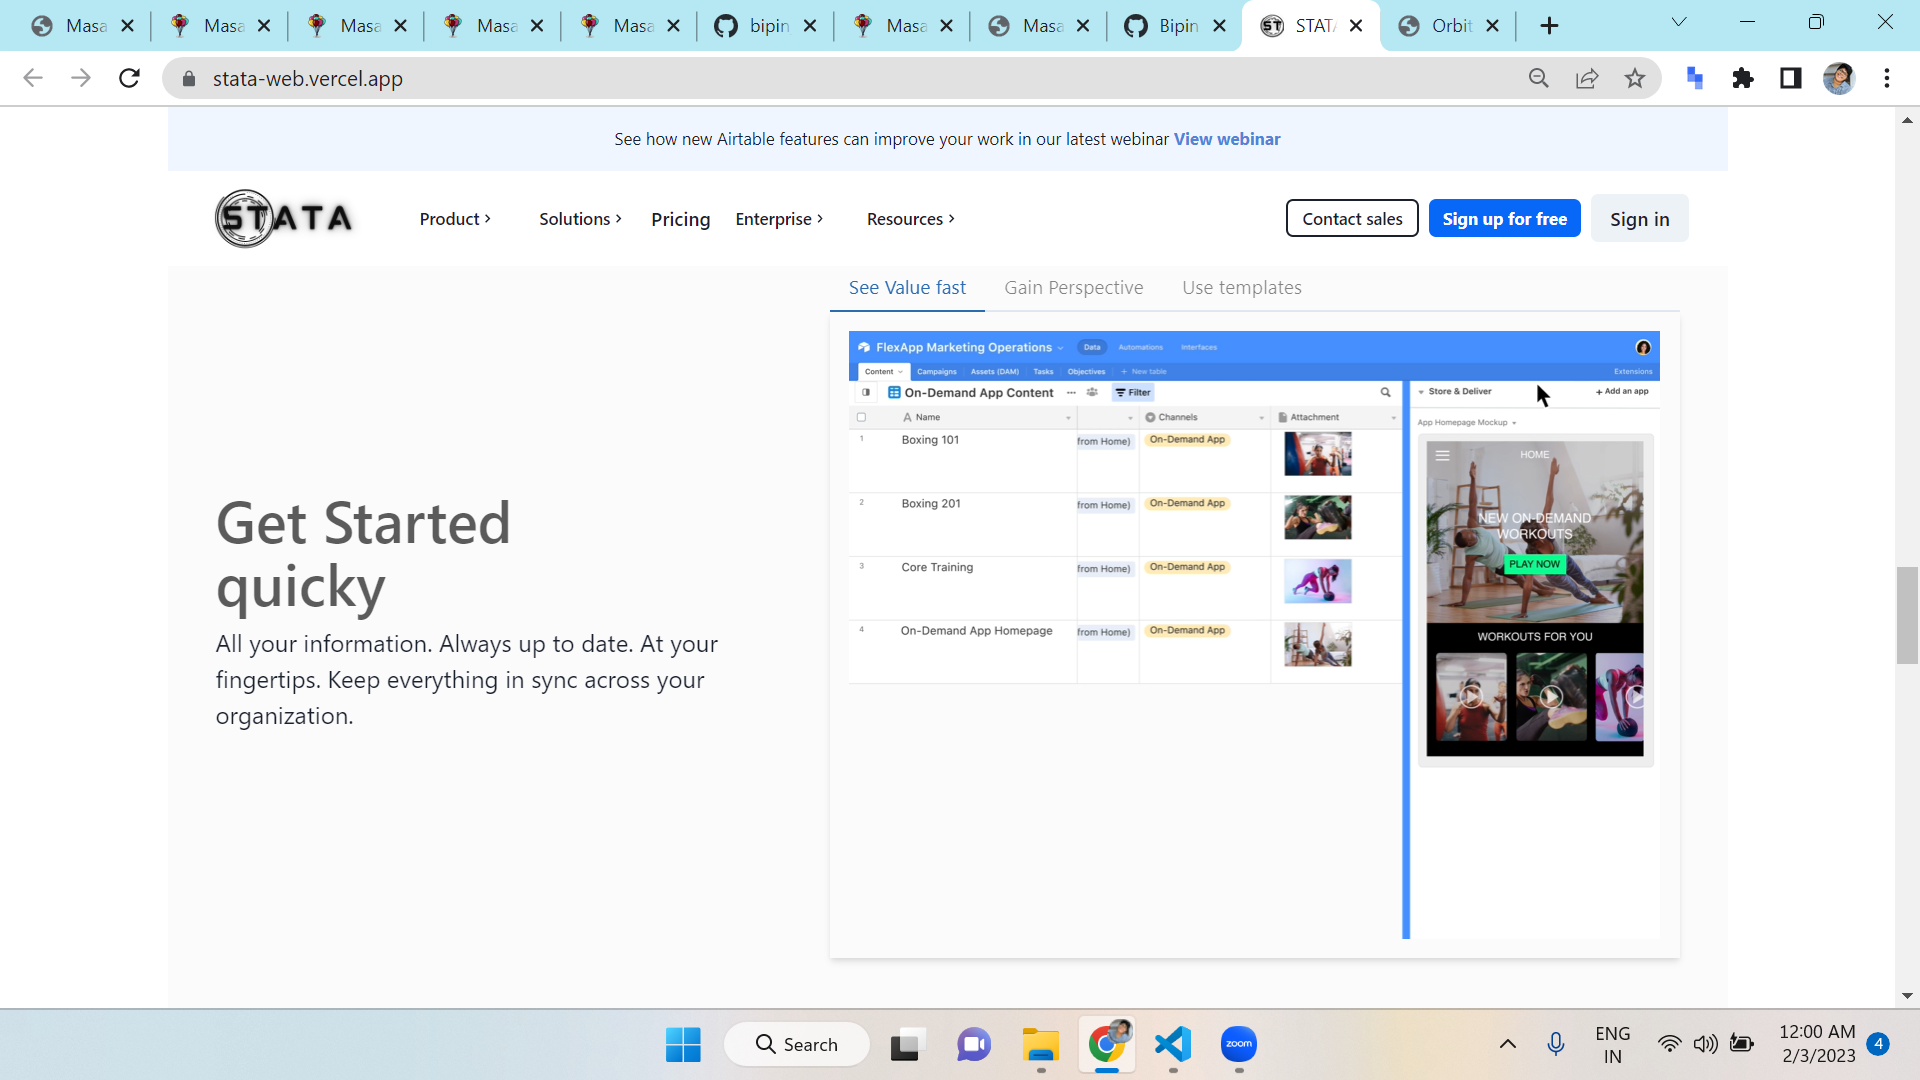
Task: Click the Boxing 101 attachment thumbnail
Action: pyautogui.click(x=1318, y=454)
